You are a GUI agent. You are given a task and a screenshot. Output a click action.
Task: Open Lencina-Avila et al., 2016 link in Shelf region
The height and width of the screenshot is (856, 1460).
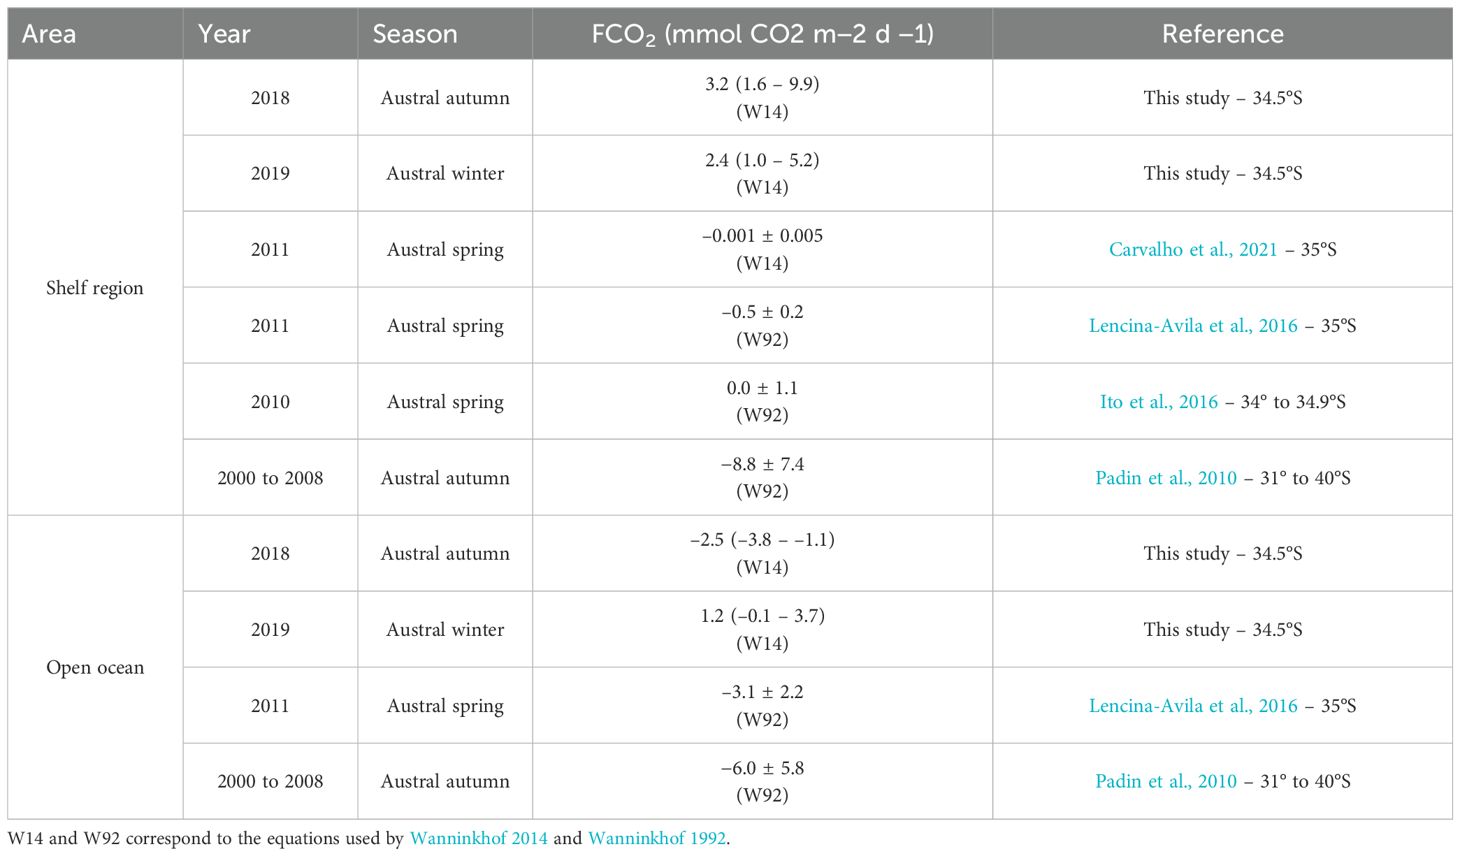(1192, 326)
